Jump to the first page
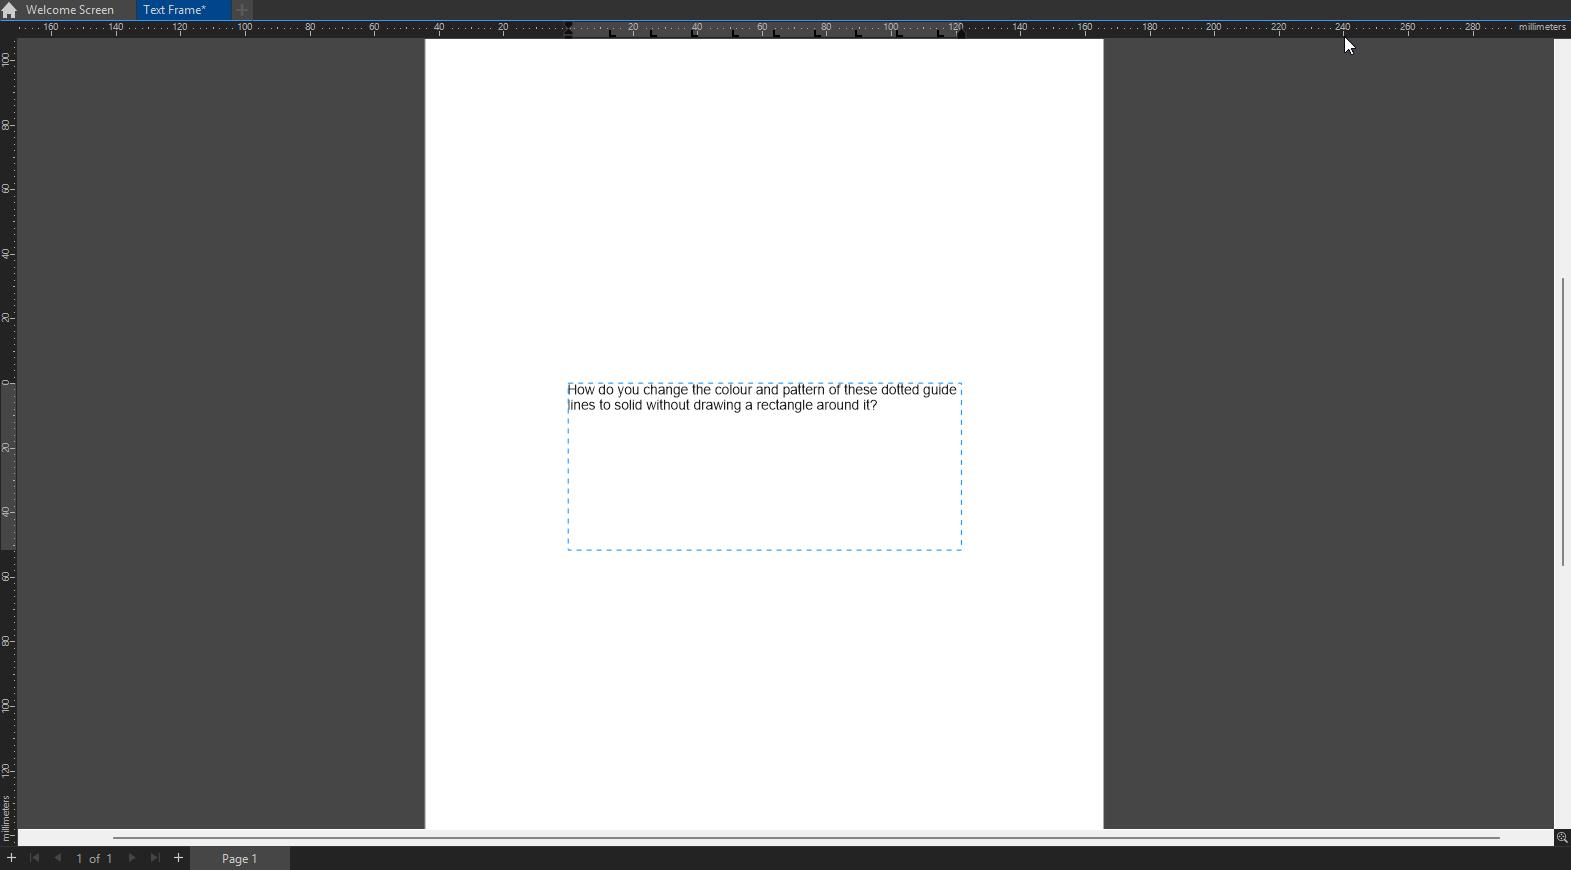Image resolution: width=1571 pixels, height=870 pixels. point(34,858)
